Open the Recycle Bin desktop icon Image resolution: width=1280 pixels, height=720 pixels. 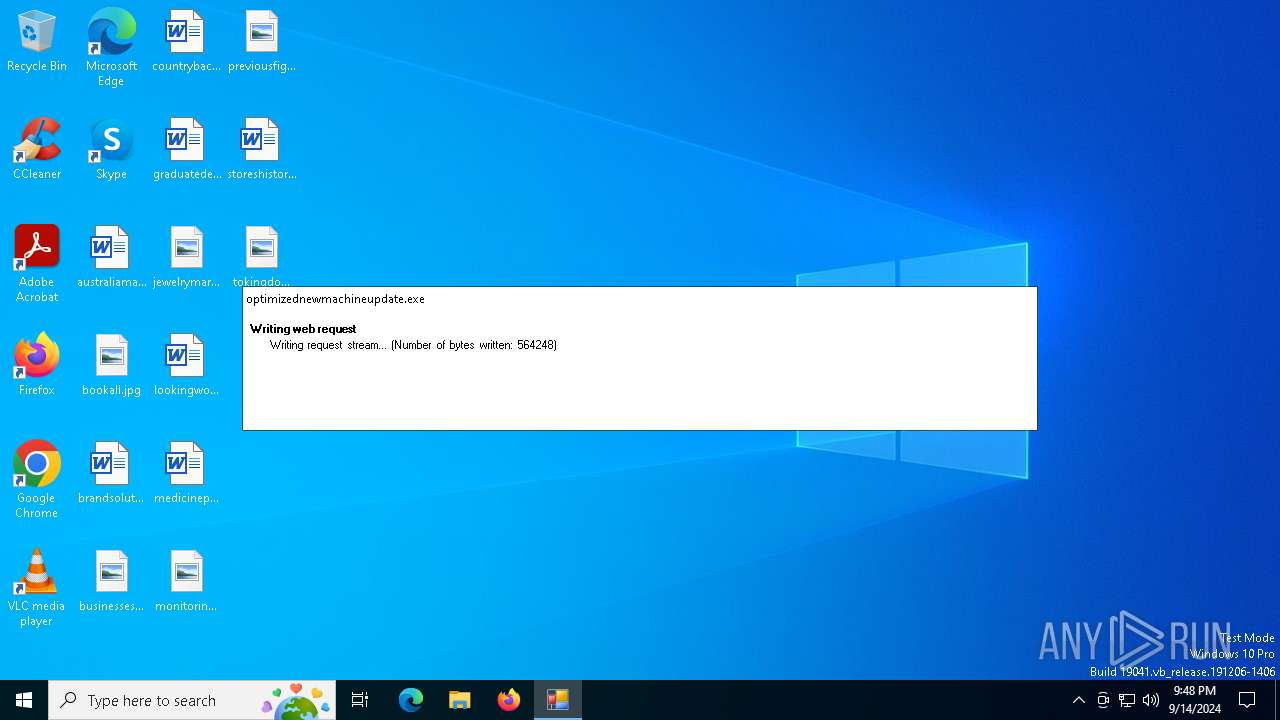37,42
